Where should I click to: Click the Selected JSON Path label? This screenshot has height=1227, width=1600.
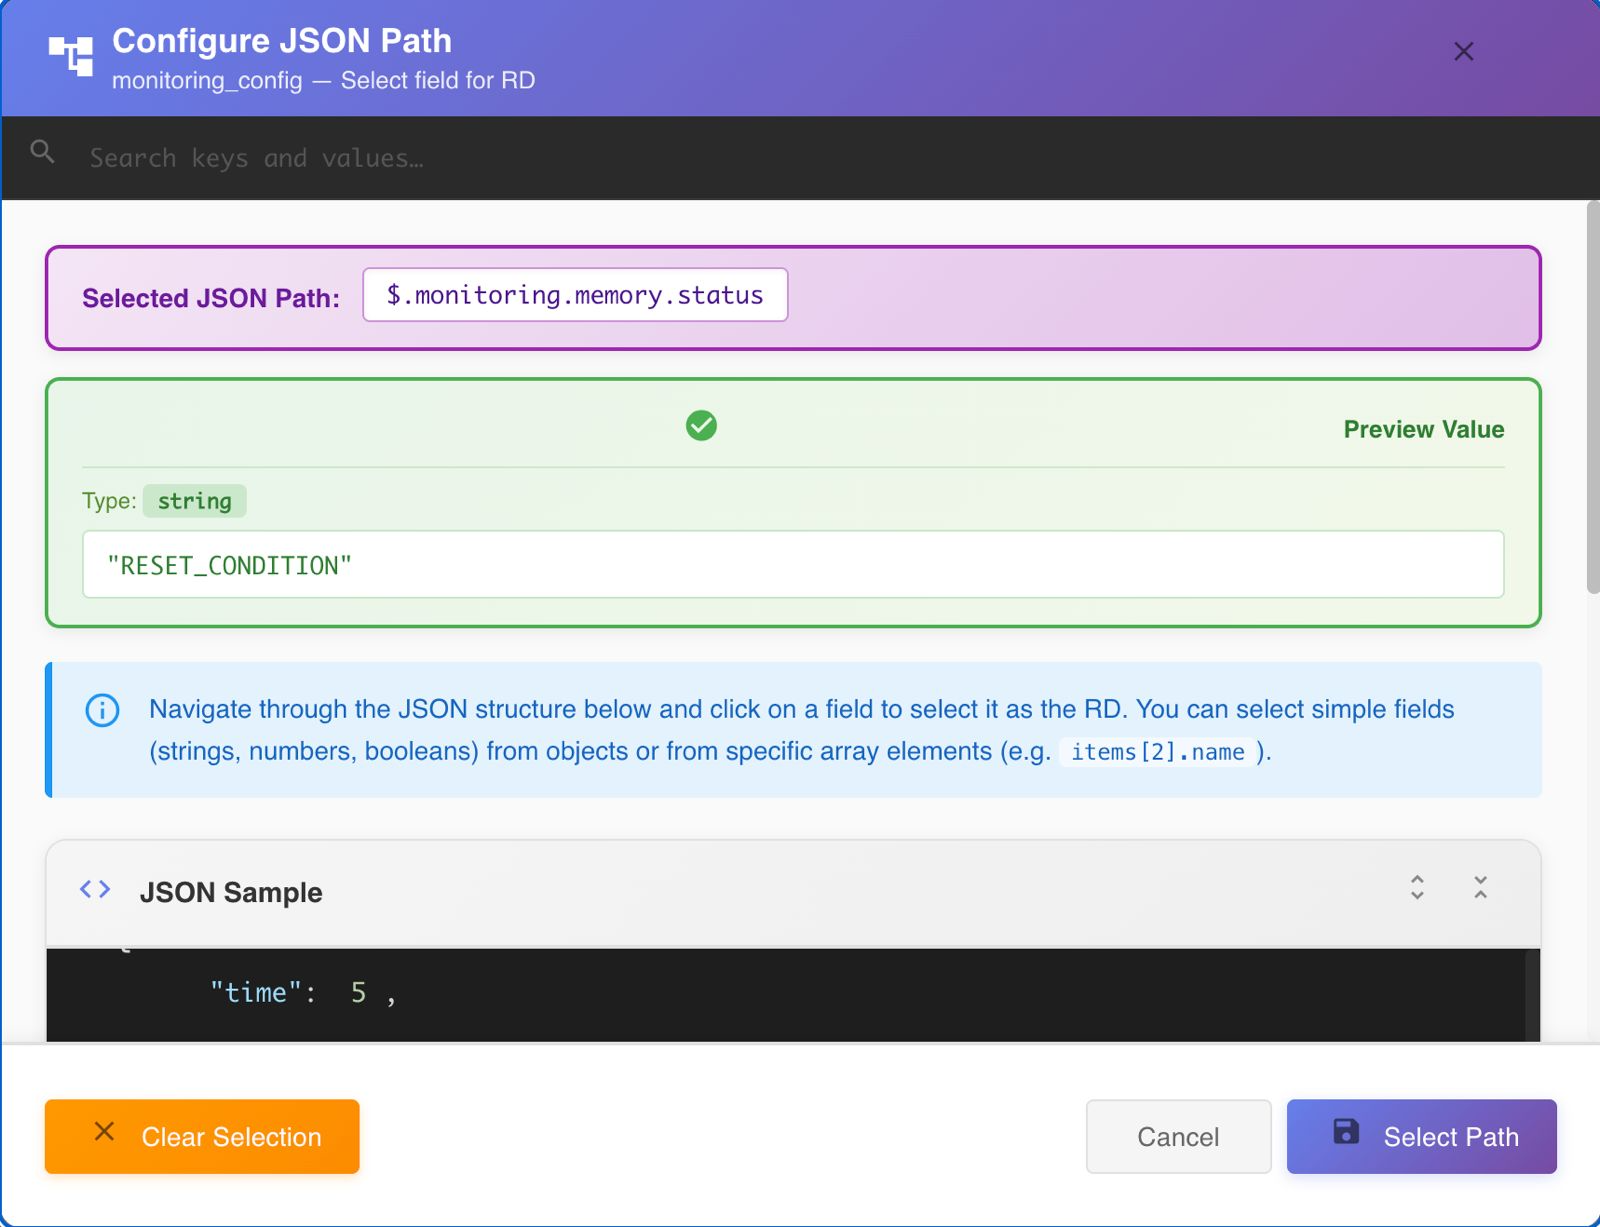(211, 298)
